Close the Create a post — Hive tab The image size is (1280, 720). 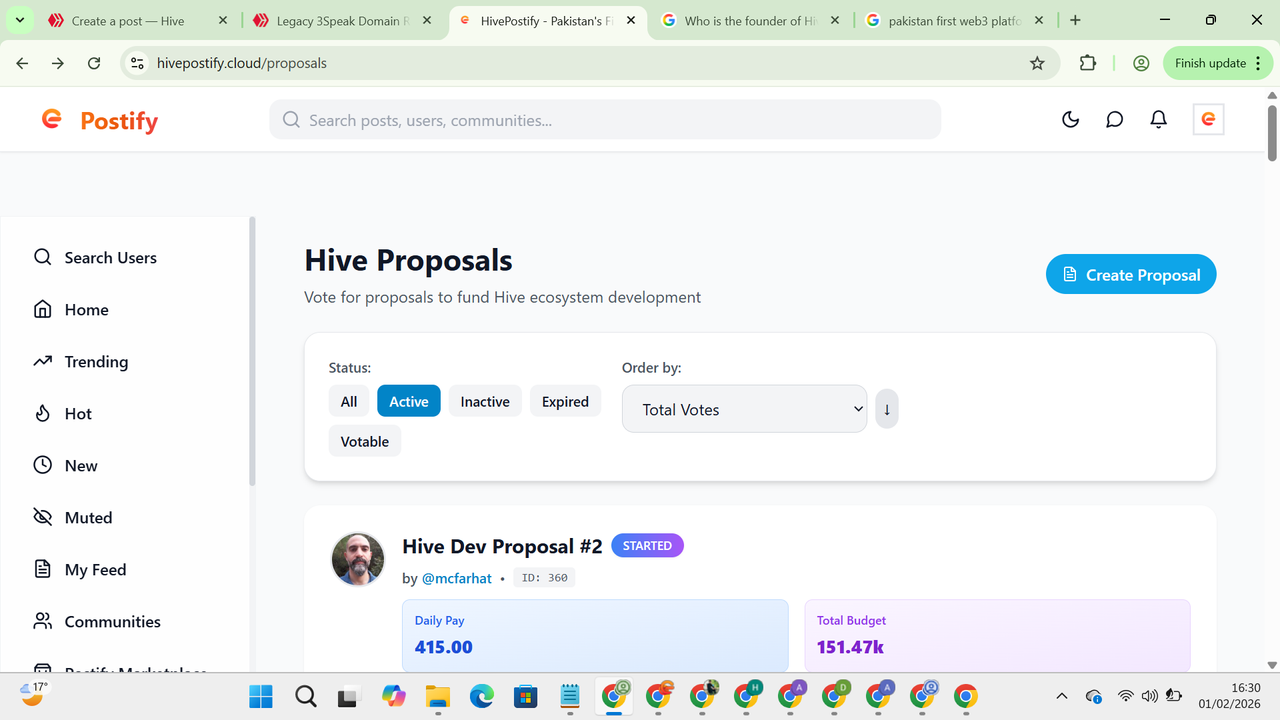tap(223, 21)
